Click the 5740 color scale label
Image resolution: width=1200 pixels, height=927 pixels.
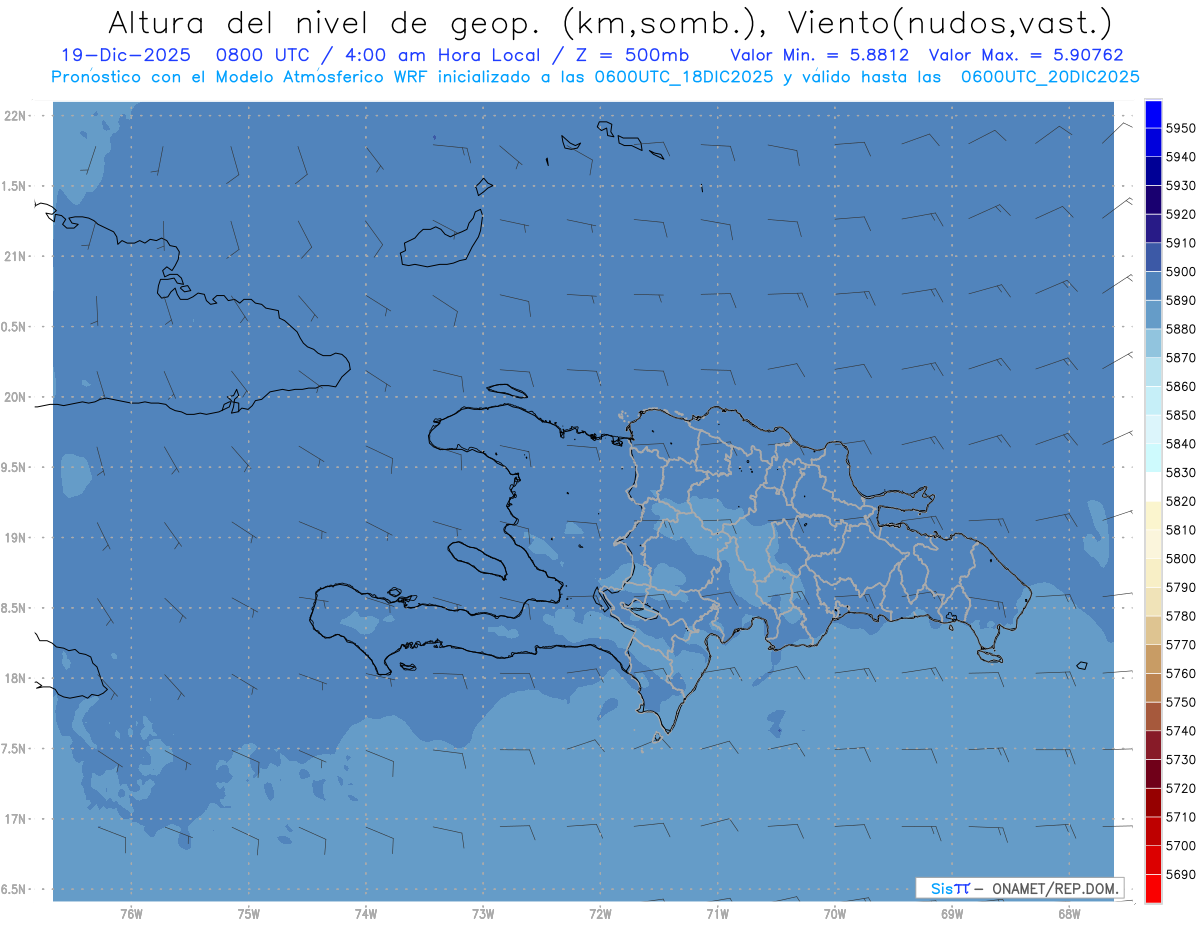click(x=1180, y=731)
